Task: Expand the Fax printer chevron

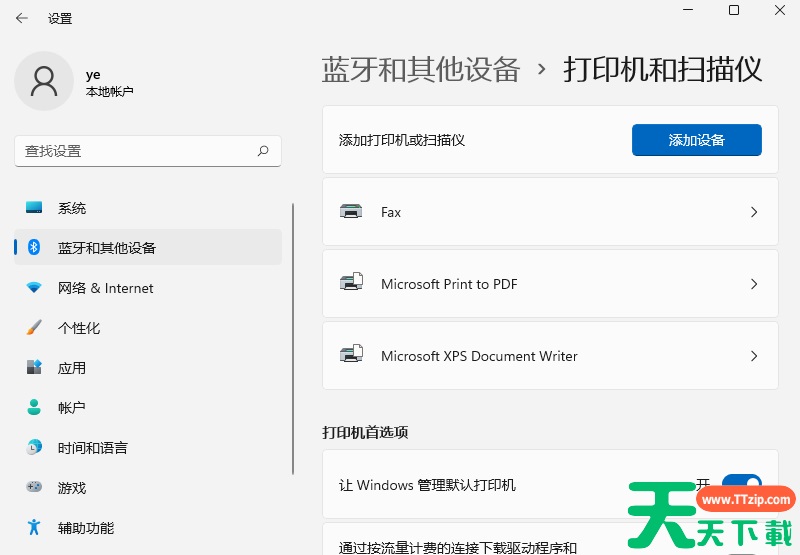Action: pyautogui.click(x=754, y=212)
